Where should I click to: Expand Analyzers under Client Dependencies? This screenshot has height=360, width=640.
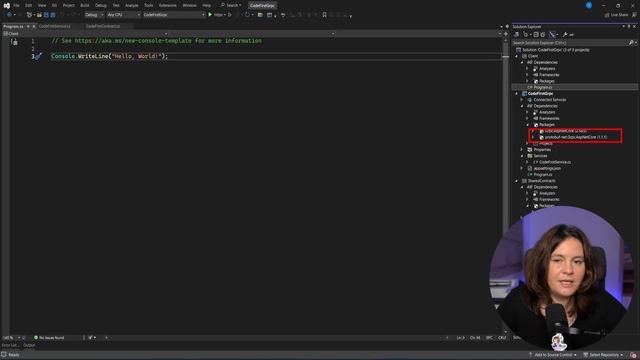(527, 69)
